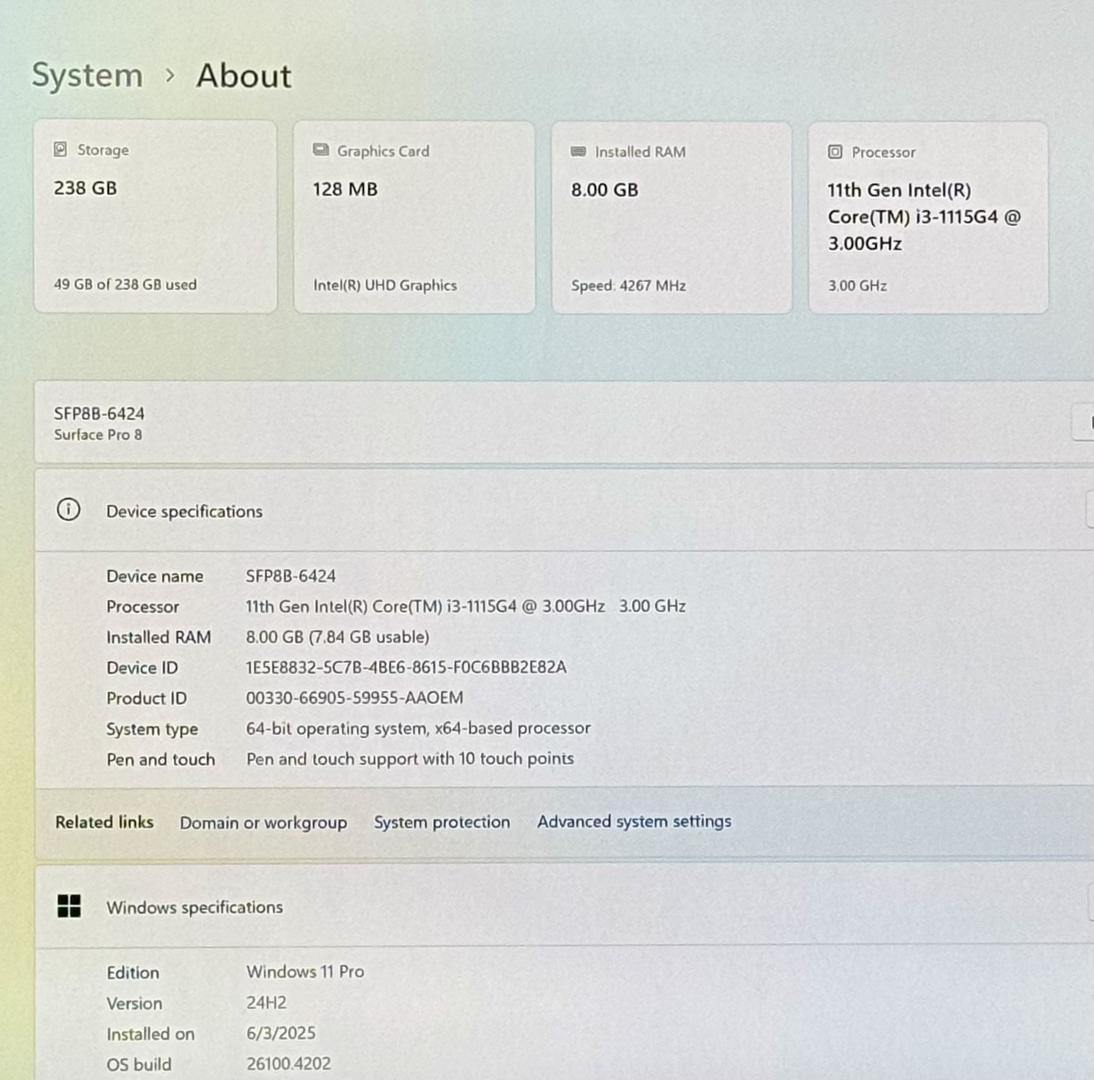Open Advanced system settings link
This screenshot has height=1080, width=1094.
click(x=634, y=821)
